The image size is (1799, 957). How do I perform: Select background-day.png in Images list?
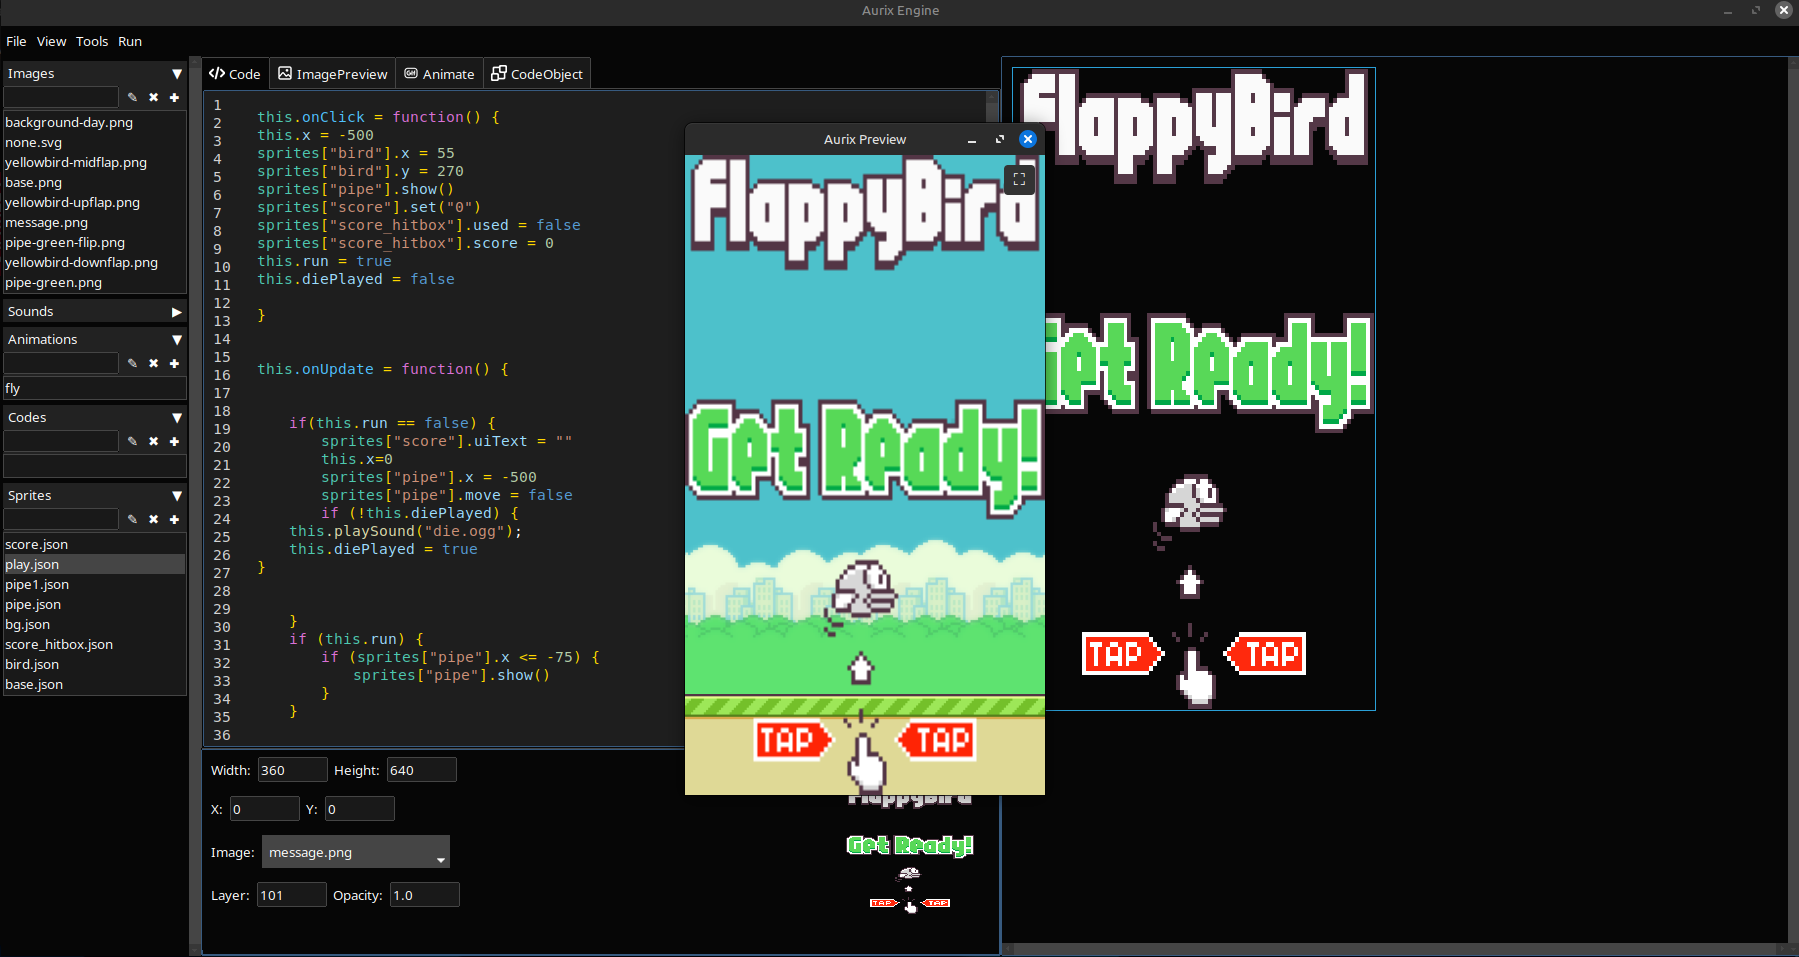click(x=95, y=122)
